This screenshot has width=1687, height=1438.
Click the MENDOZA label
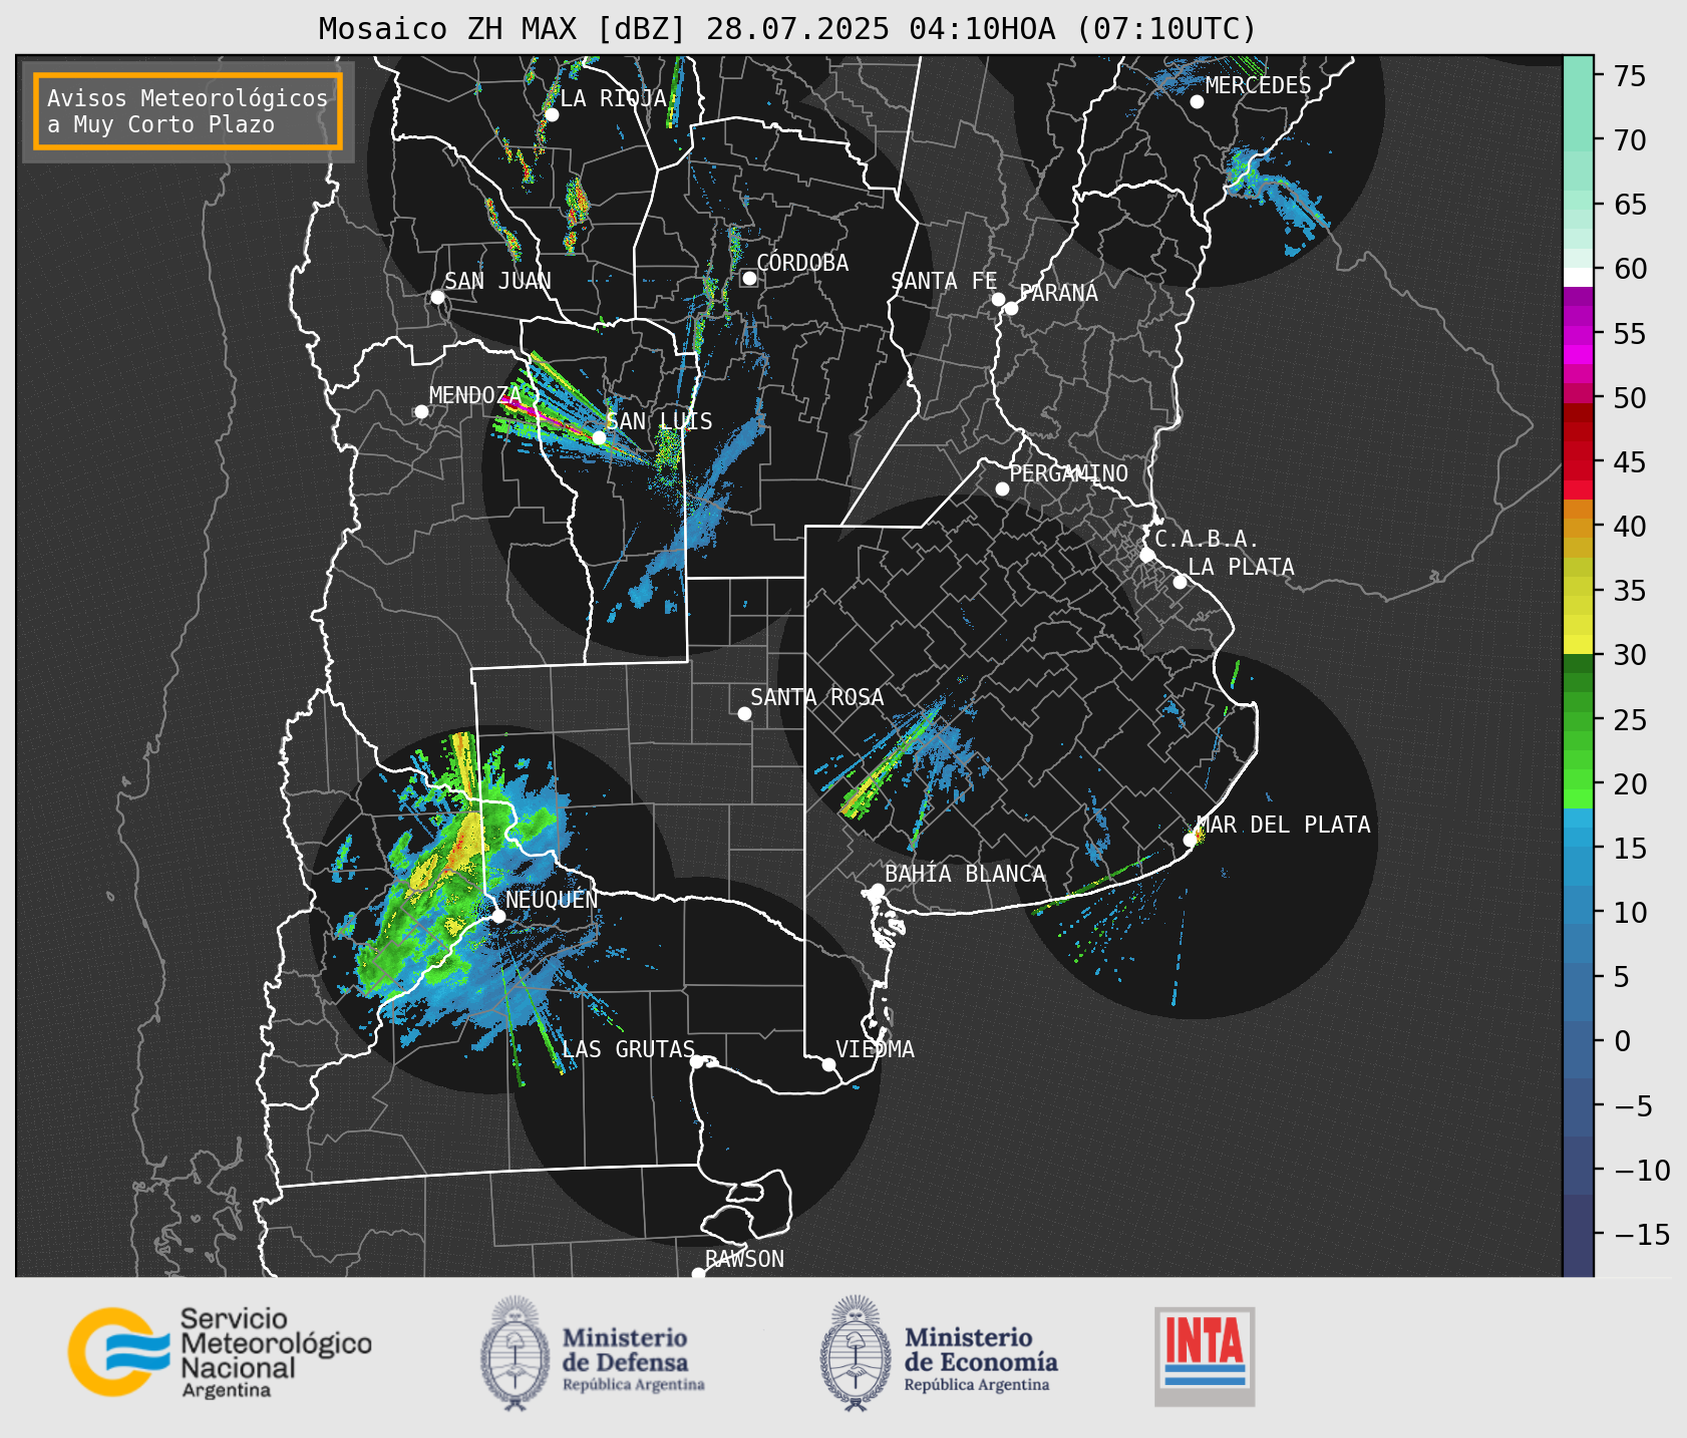[475, 395]
